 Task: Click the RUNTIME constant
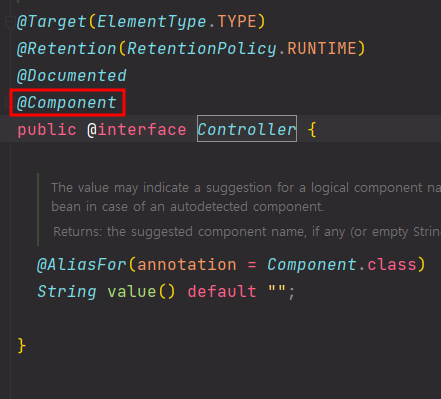click(x=322, y=49)
